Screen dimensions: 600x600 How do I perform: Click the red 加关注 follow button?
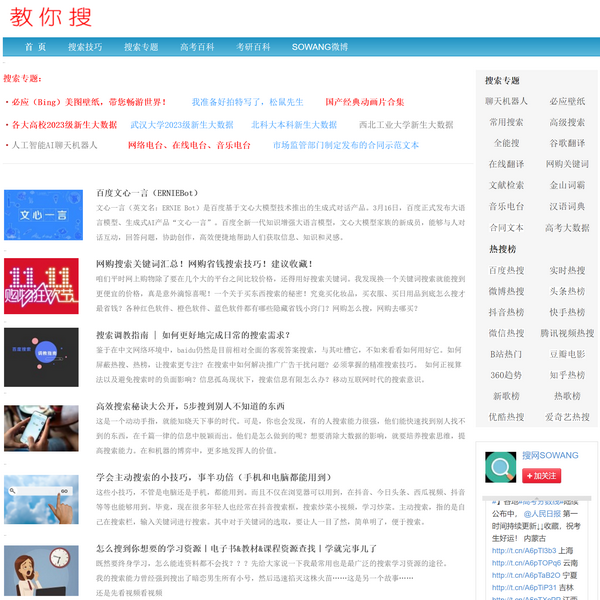tap(541, 476)
